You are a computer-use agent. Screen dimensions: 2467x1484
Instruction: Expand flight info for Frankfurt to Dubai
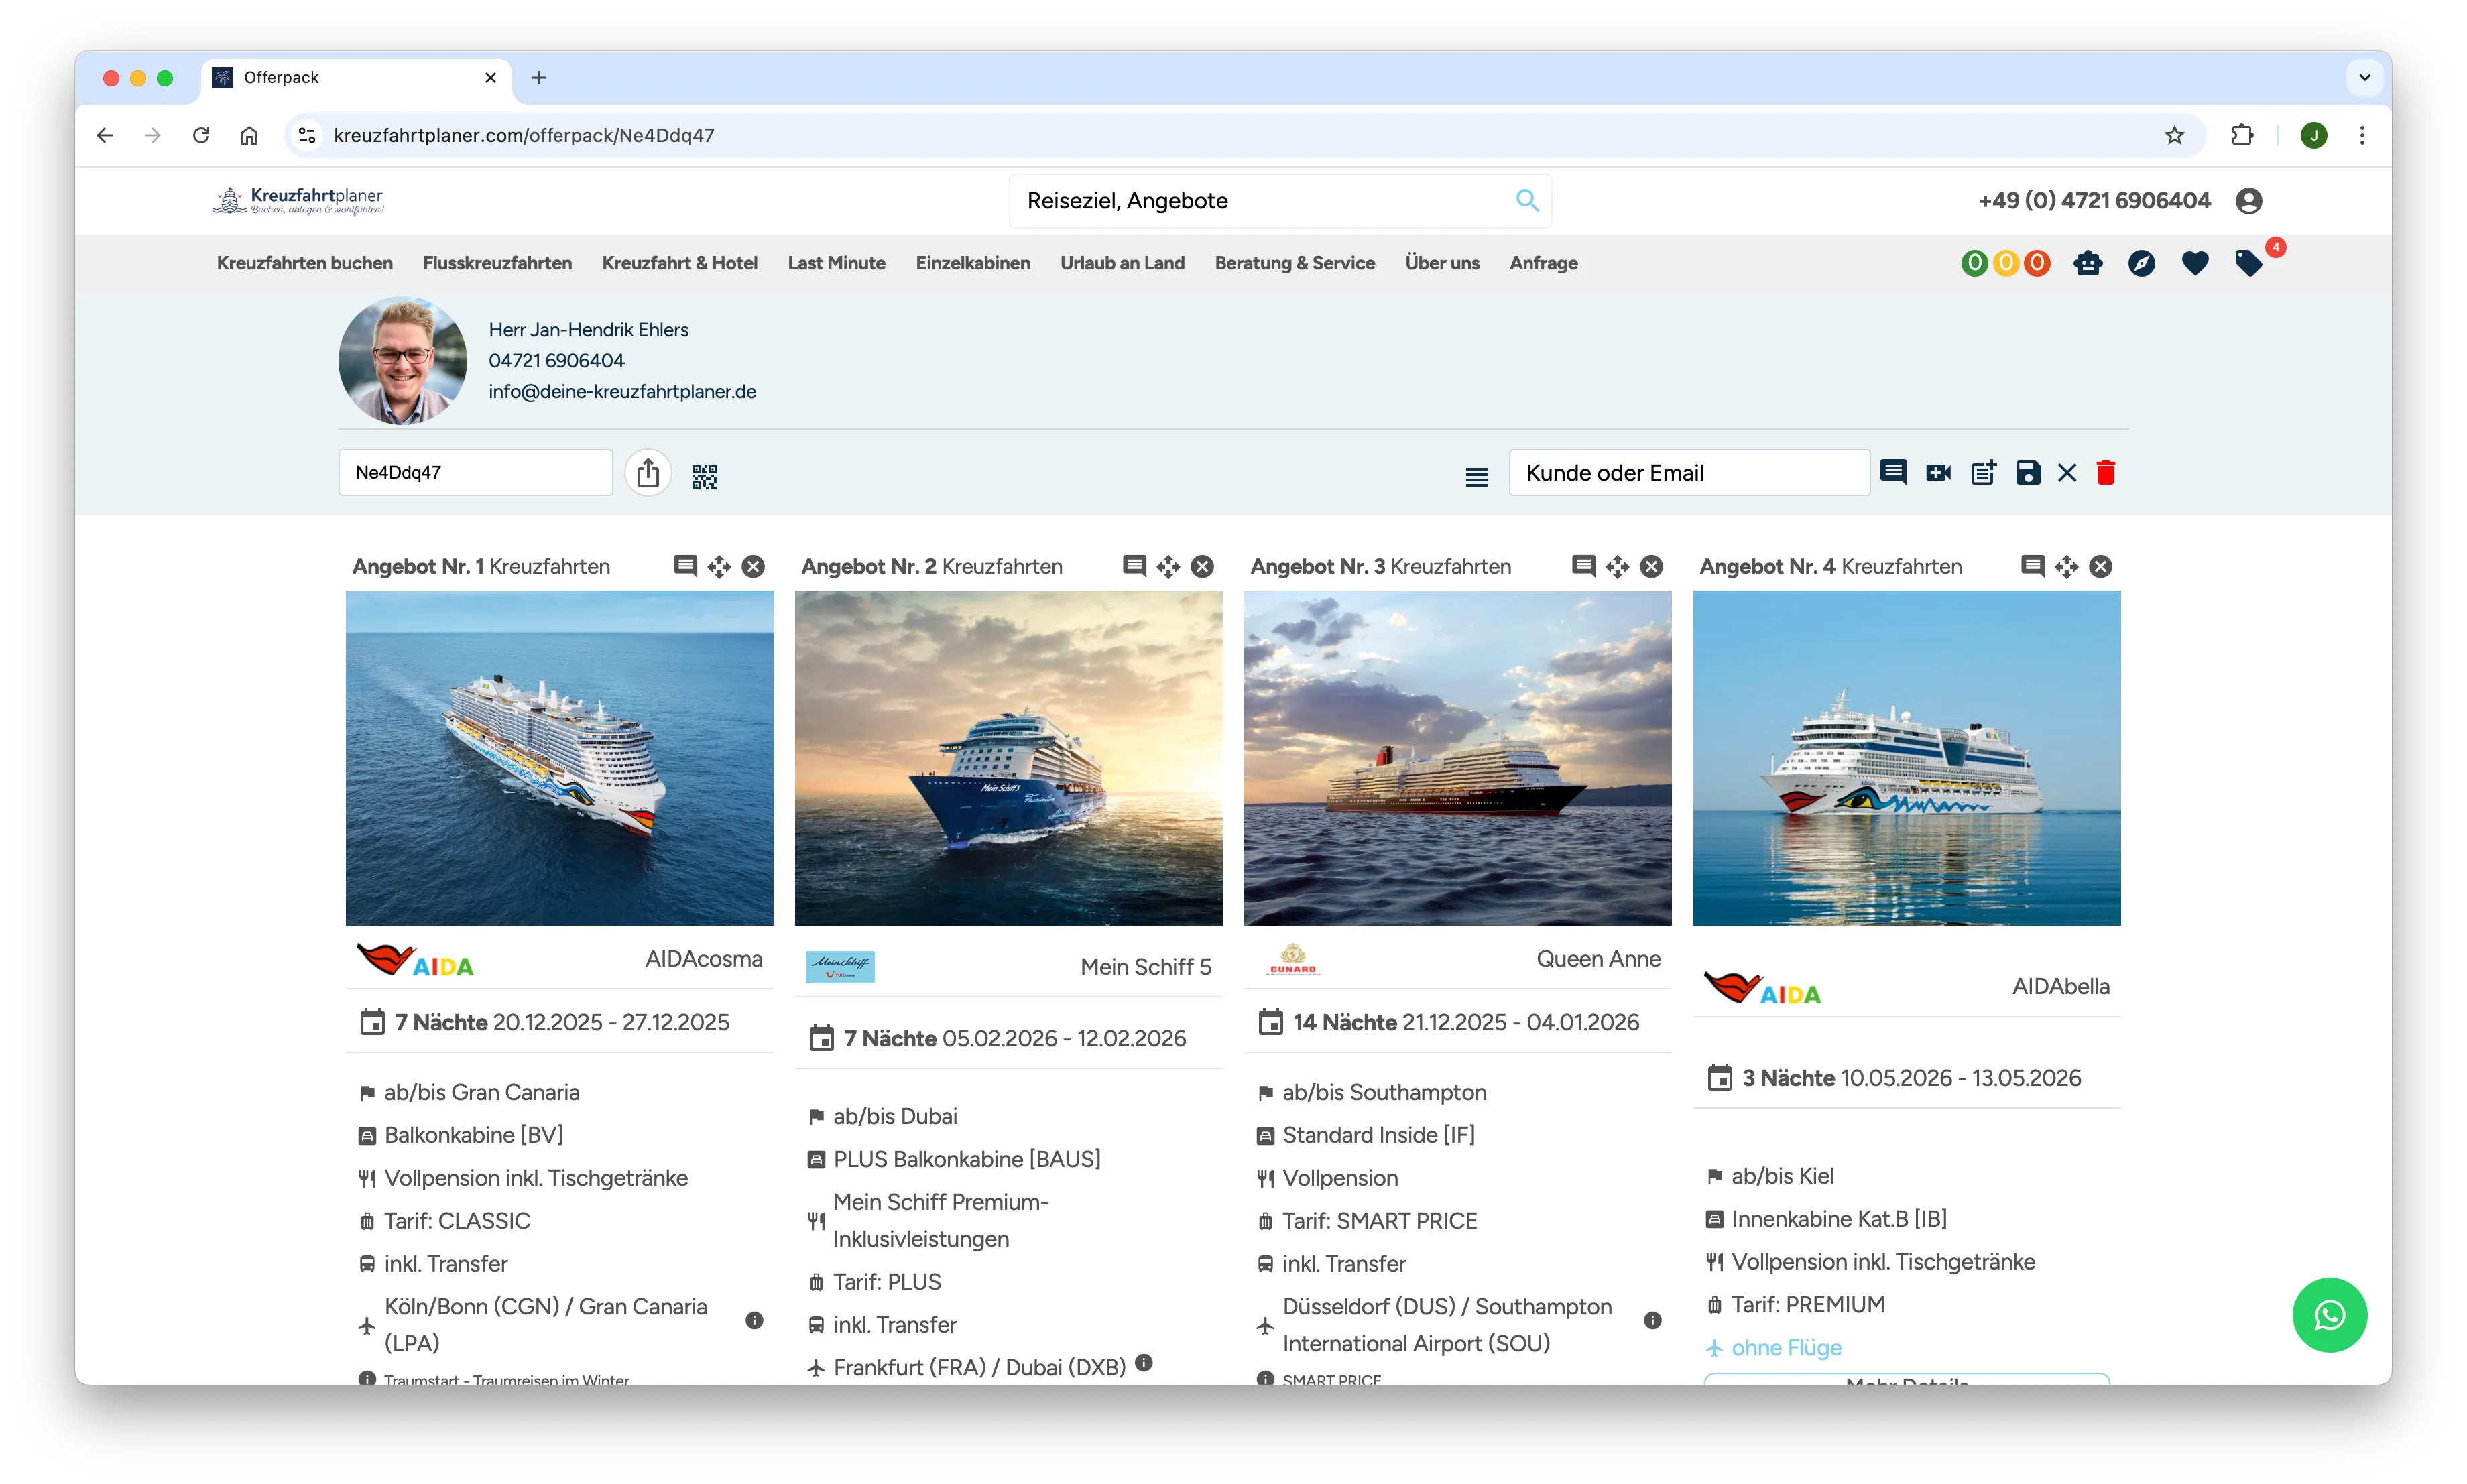coord(1144,1363)
